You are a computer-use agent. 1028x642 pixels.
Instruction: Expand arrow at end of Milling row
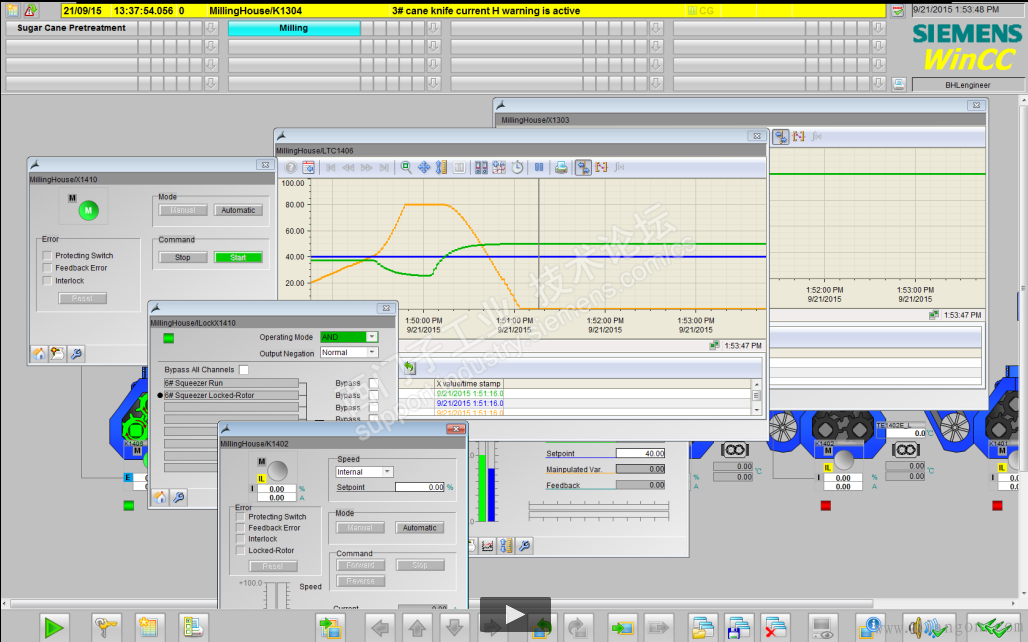coord(433,28)
